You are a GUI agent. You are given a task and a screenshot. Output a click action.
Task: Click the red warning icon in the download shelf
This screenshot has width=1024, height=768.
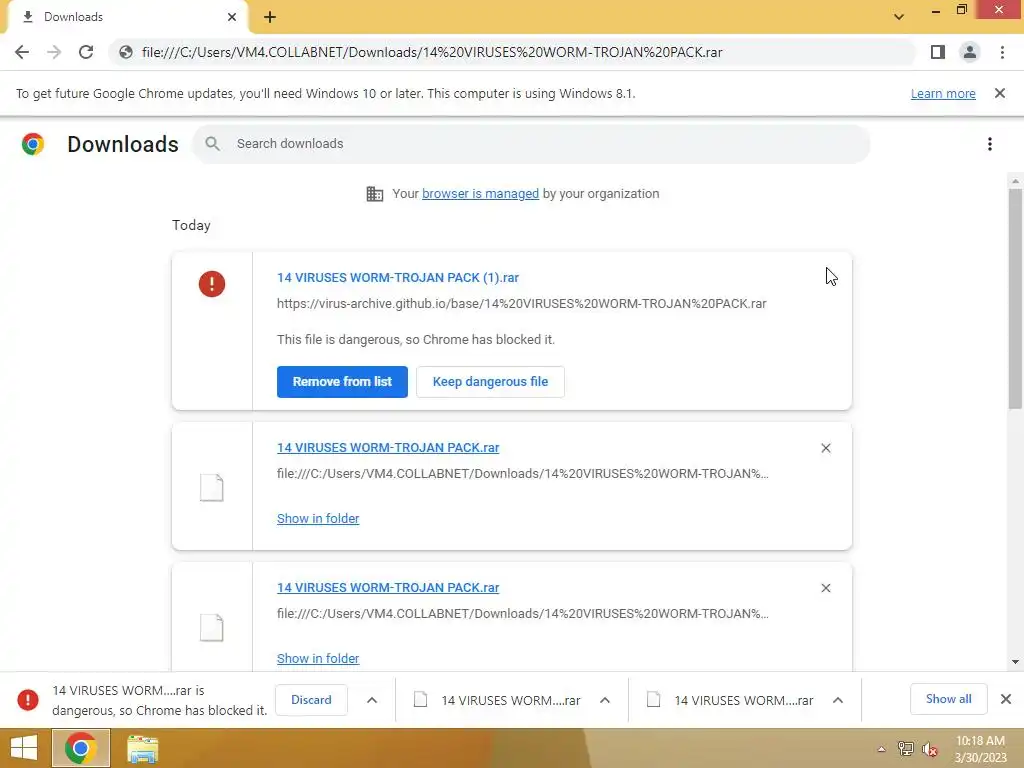coord(27,700)
